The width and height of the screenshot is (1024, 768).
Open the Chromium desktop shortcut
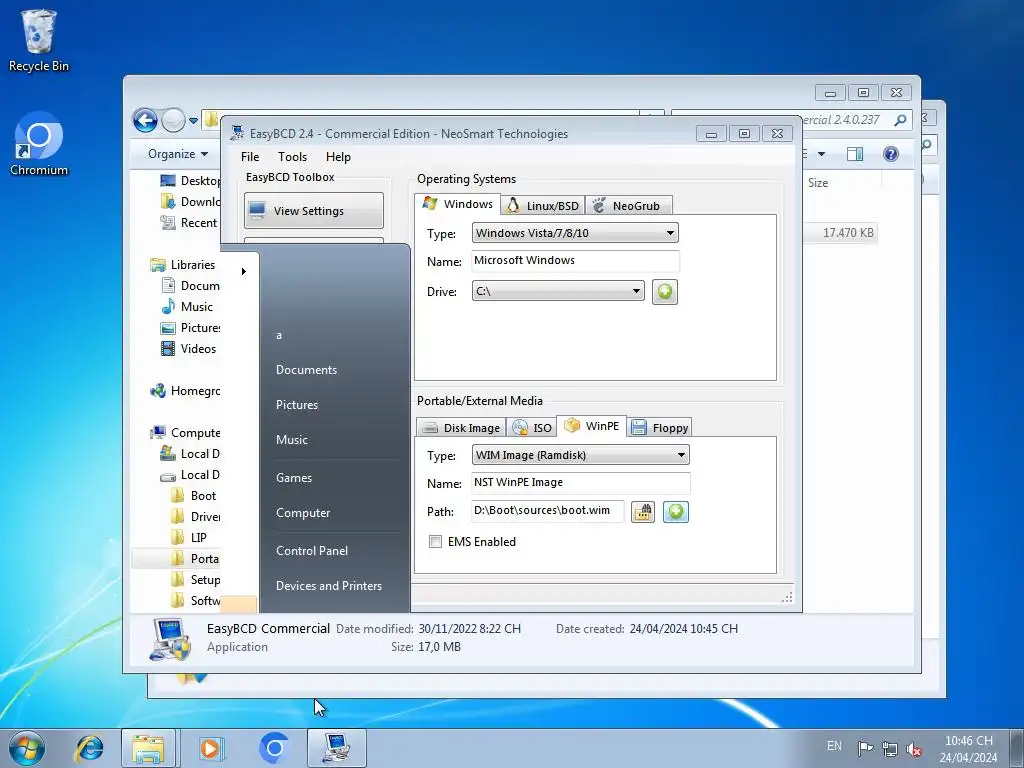pyautogui.click(x=39, y=144)
